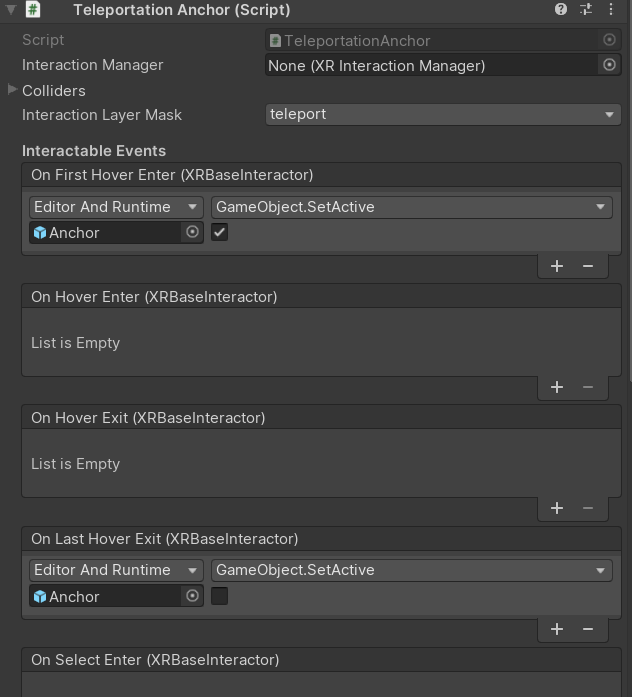
Task: Open object picker for Last Hover Exit Anchor
Action: click(x=193, y=596)
